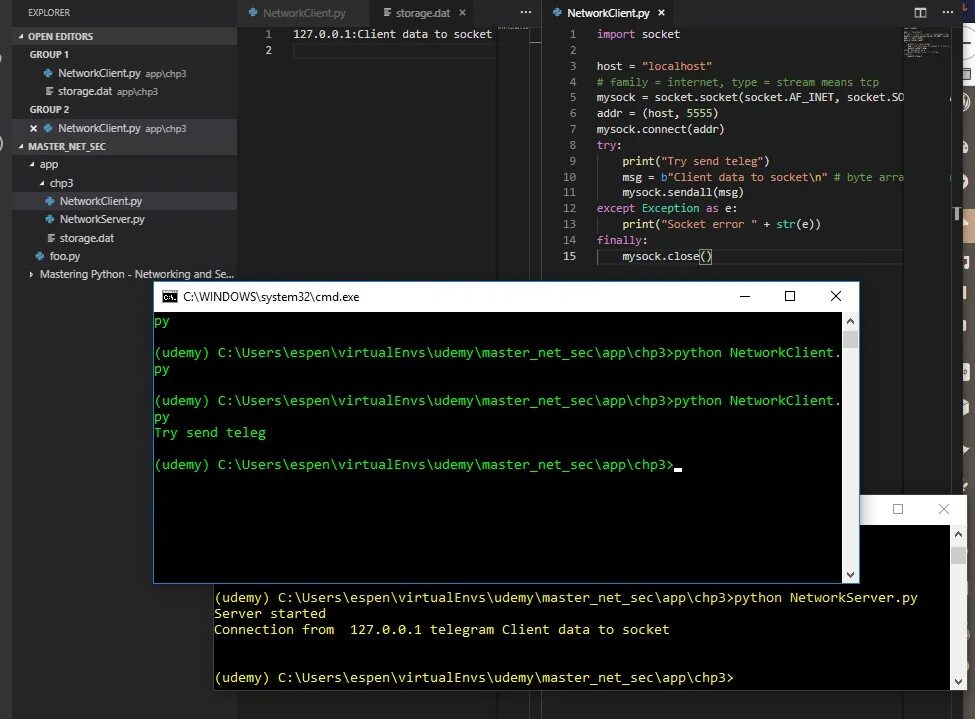The height and width of the screenshot is (719, 975).
Task: Click the 'except Exception as e:' line
Action: (x=667, y=208)
